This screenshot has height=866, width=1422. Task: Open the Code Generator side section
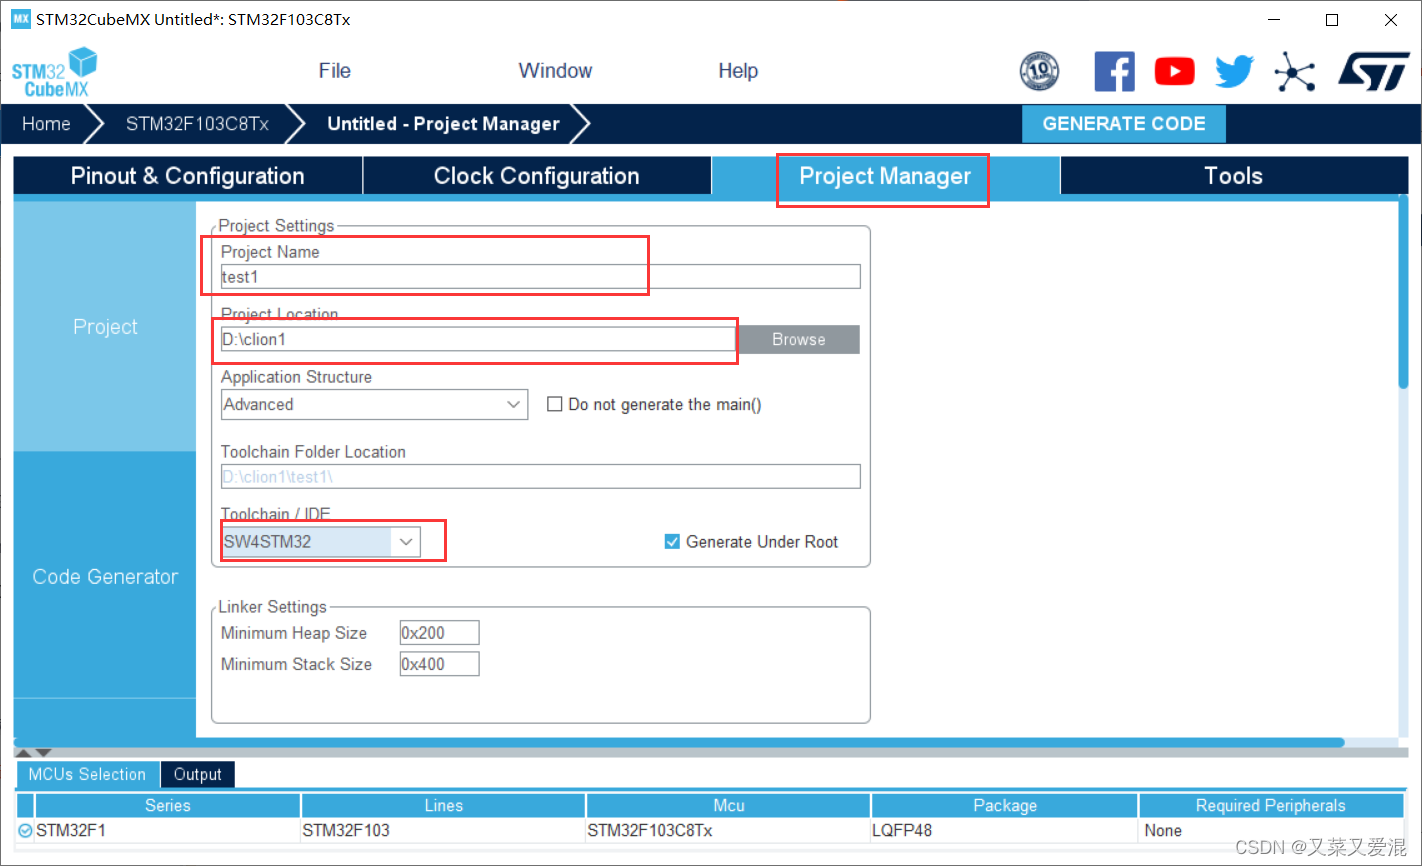[105, 576]
